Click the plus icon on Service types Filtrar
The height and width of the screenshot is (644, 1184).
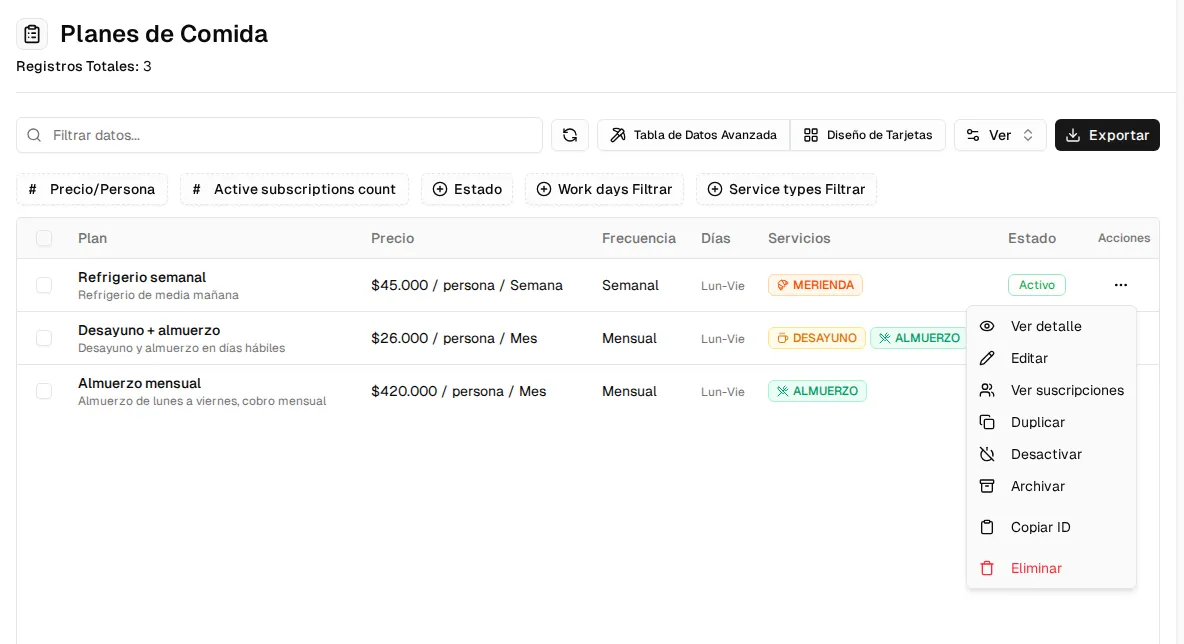pos(714,190)
